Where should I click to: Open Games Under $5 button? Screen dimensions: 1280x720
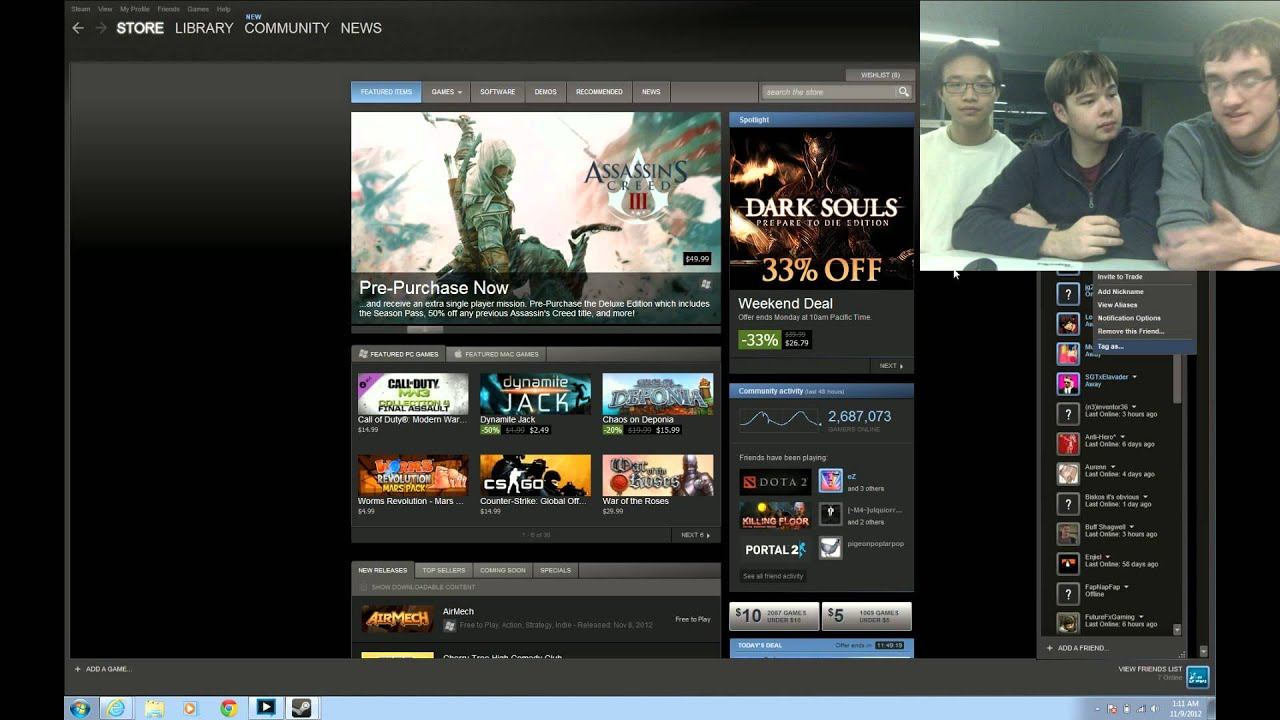(867, 616)
